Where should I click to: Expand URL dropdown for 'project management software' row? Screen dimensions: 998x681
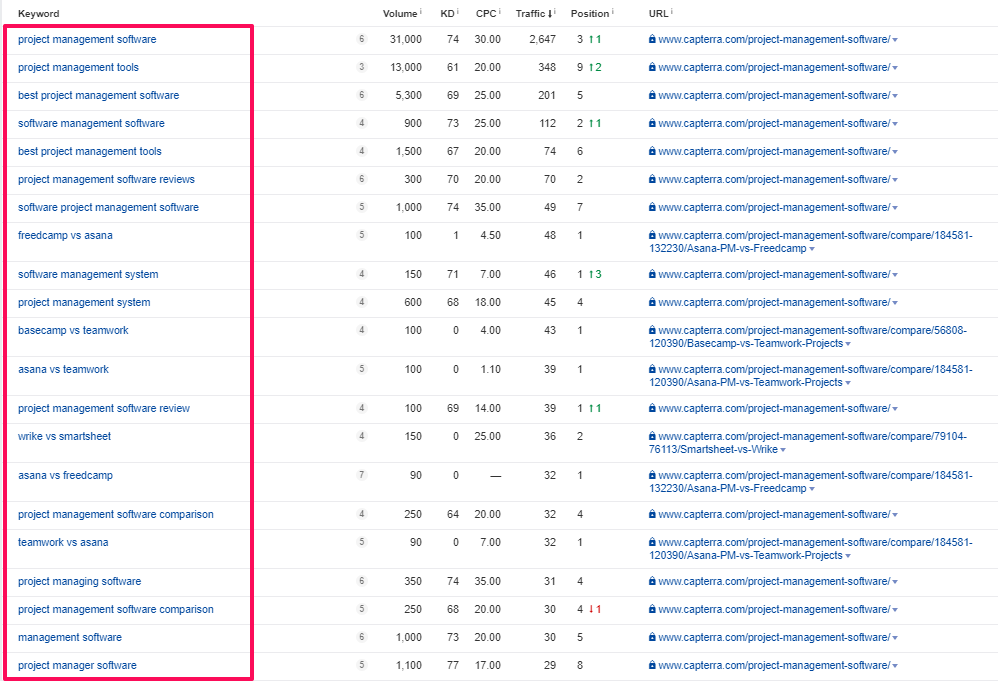[x=895, y=40]
